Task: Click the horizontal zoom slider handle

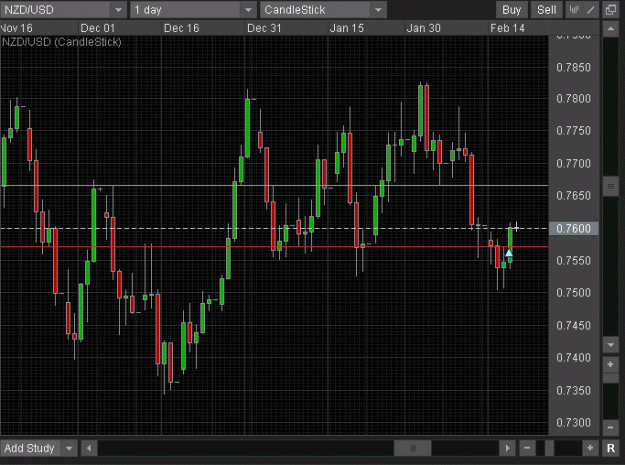Action: [x=549, y=448]
